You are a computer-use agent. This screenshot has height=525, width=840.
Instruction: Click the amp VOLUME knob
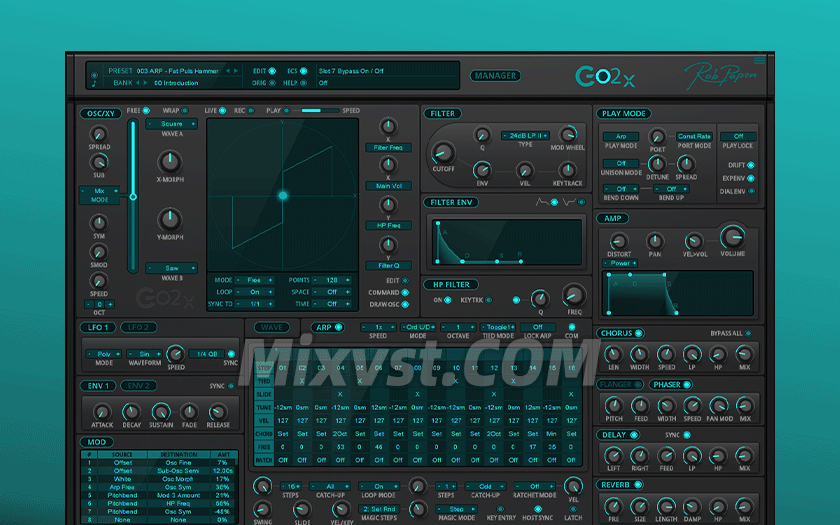point(732,236)
